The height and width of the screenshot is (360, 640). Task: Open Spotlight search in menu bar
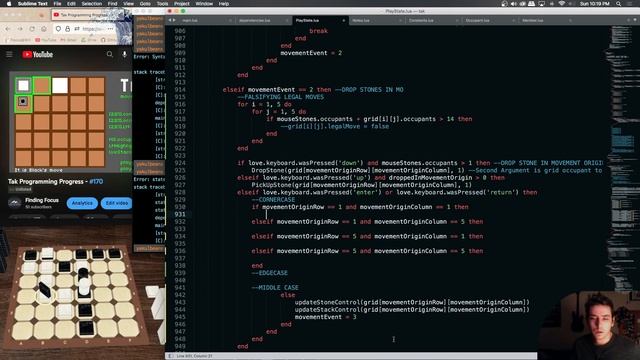[619, 4]
